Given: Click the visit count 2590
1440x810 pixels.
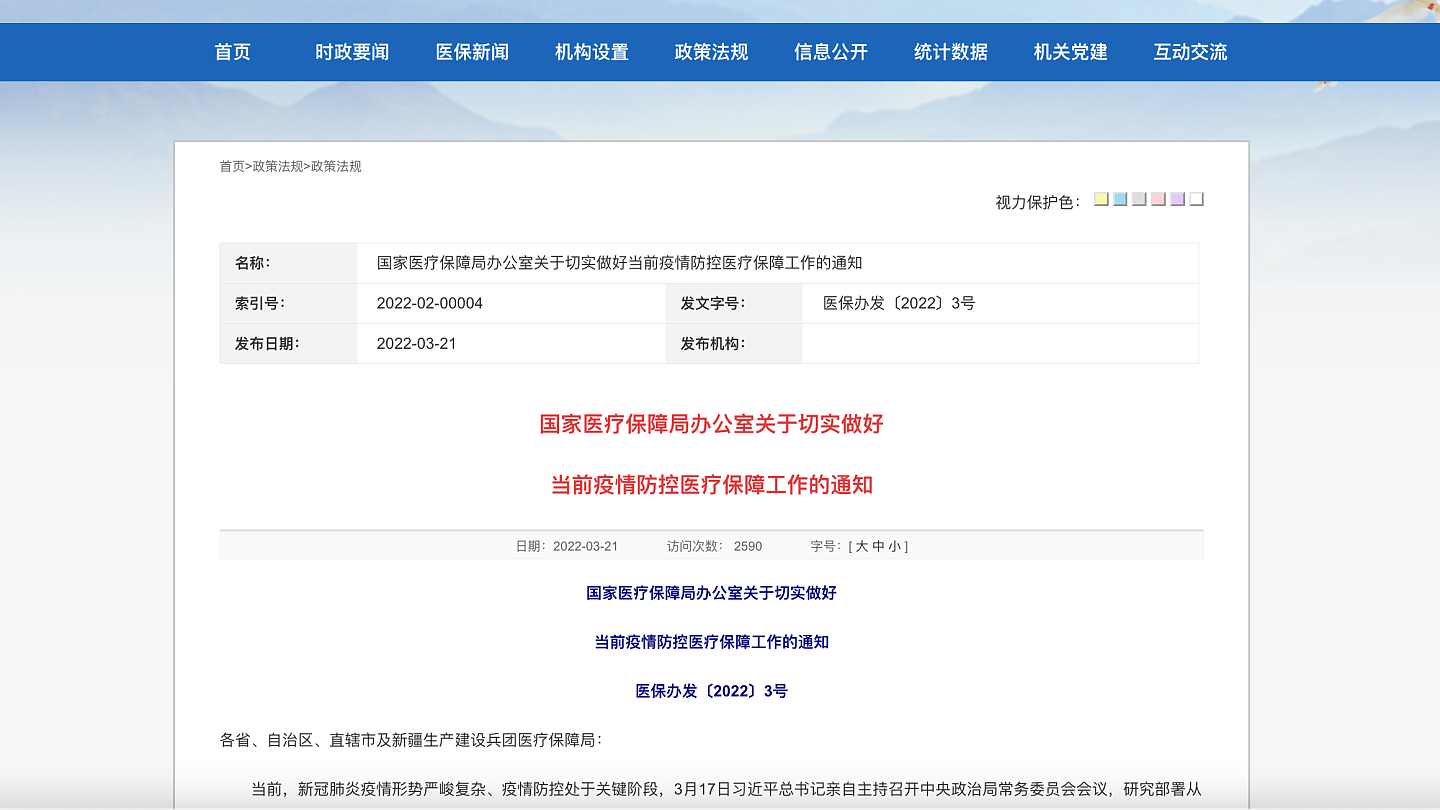Looking at the screenshot, I should [x=747, y=546].
